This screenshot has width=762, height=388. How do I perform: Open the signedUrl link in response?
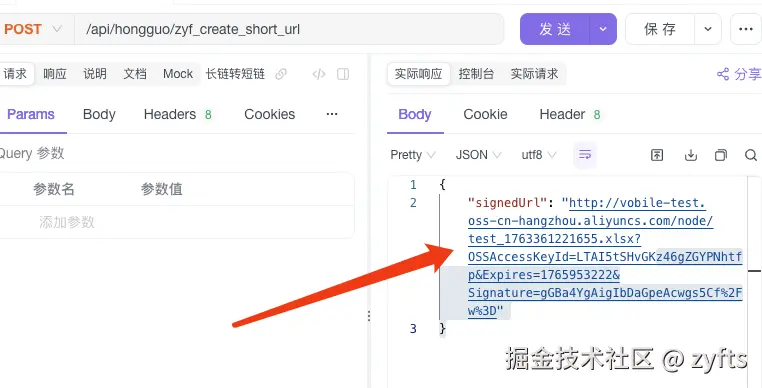tap(605, 257)
